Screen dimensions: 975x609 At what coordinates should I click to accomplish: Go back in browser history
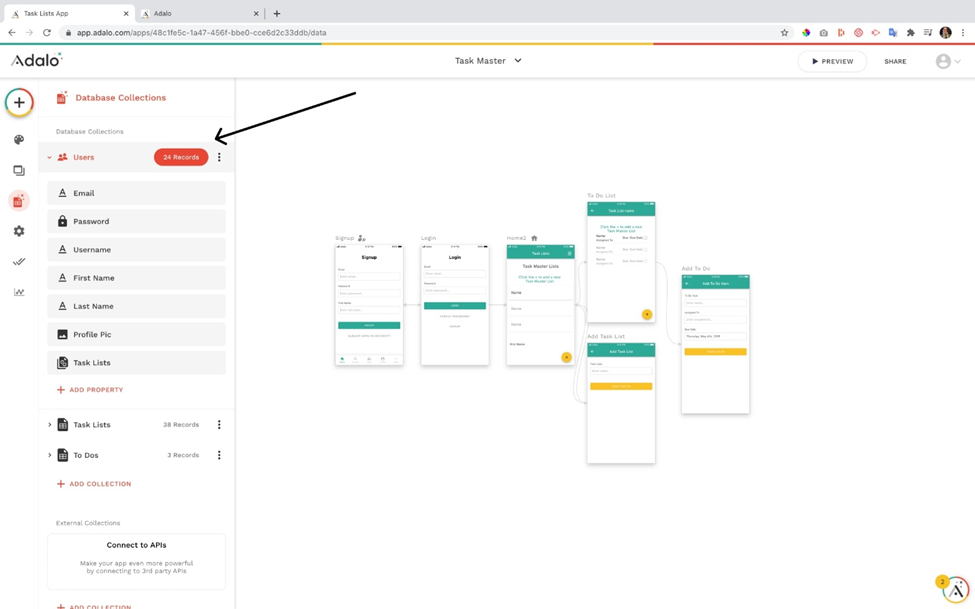pos(12,32)
